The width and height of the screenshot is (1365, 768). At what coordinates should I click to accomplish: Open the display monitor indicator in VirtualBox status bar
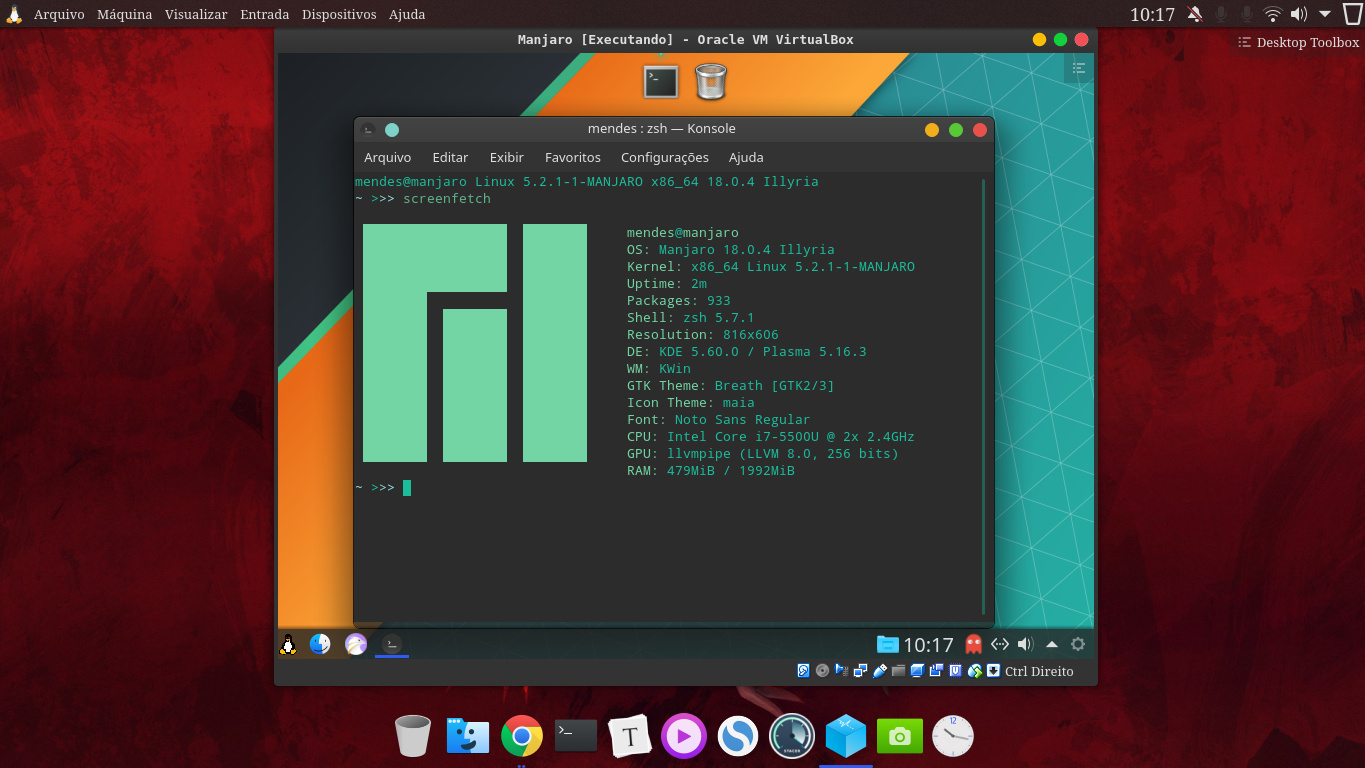coord(918,671)
